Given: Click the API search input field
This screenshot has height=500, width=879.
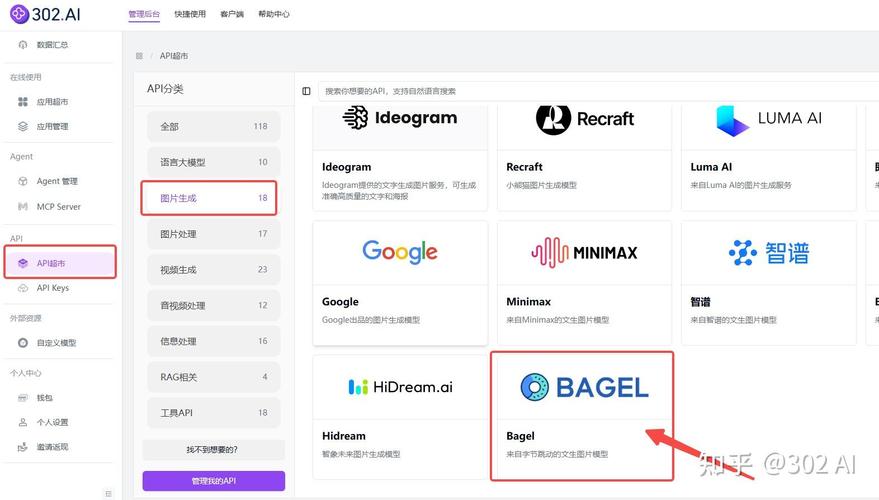Looking at the screenshot, I should (x=598, y=91).
